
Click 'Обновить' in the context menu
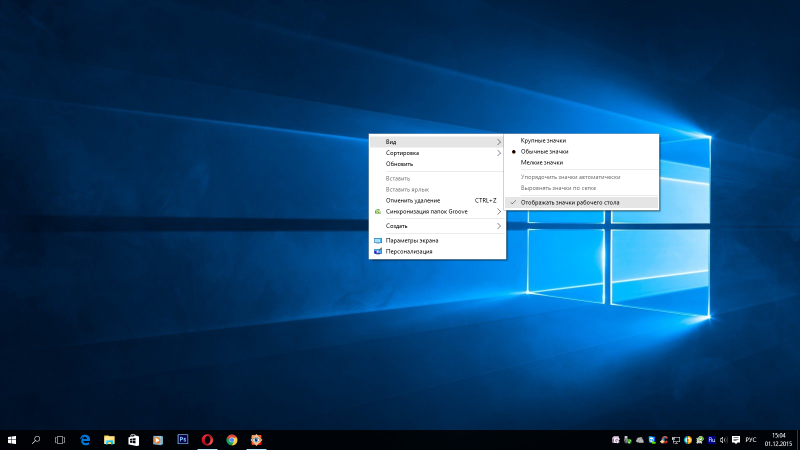[x=399, y=164]
